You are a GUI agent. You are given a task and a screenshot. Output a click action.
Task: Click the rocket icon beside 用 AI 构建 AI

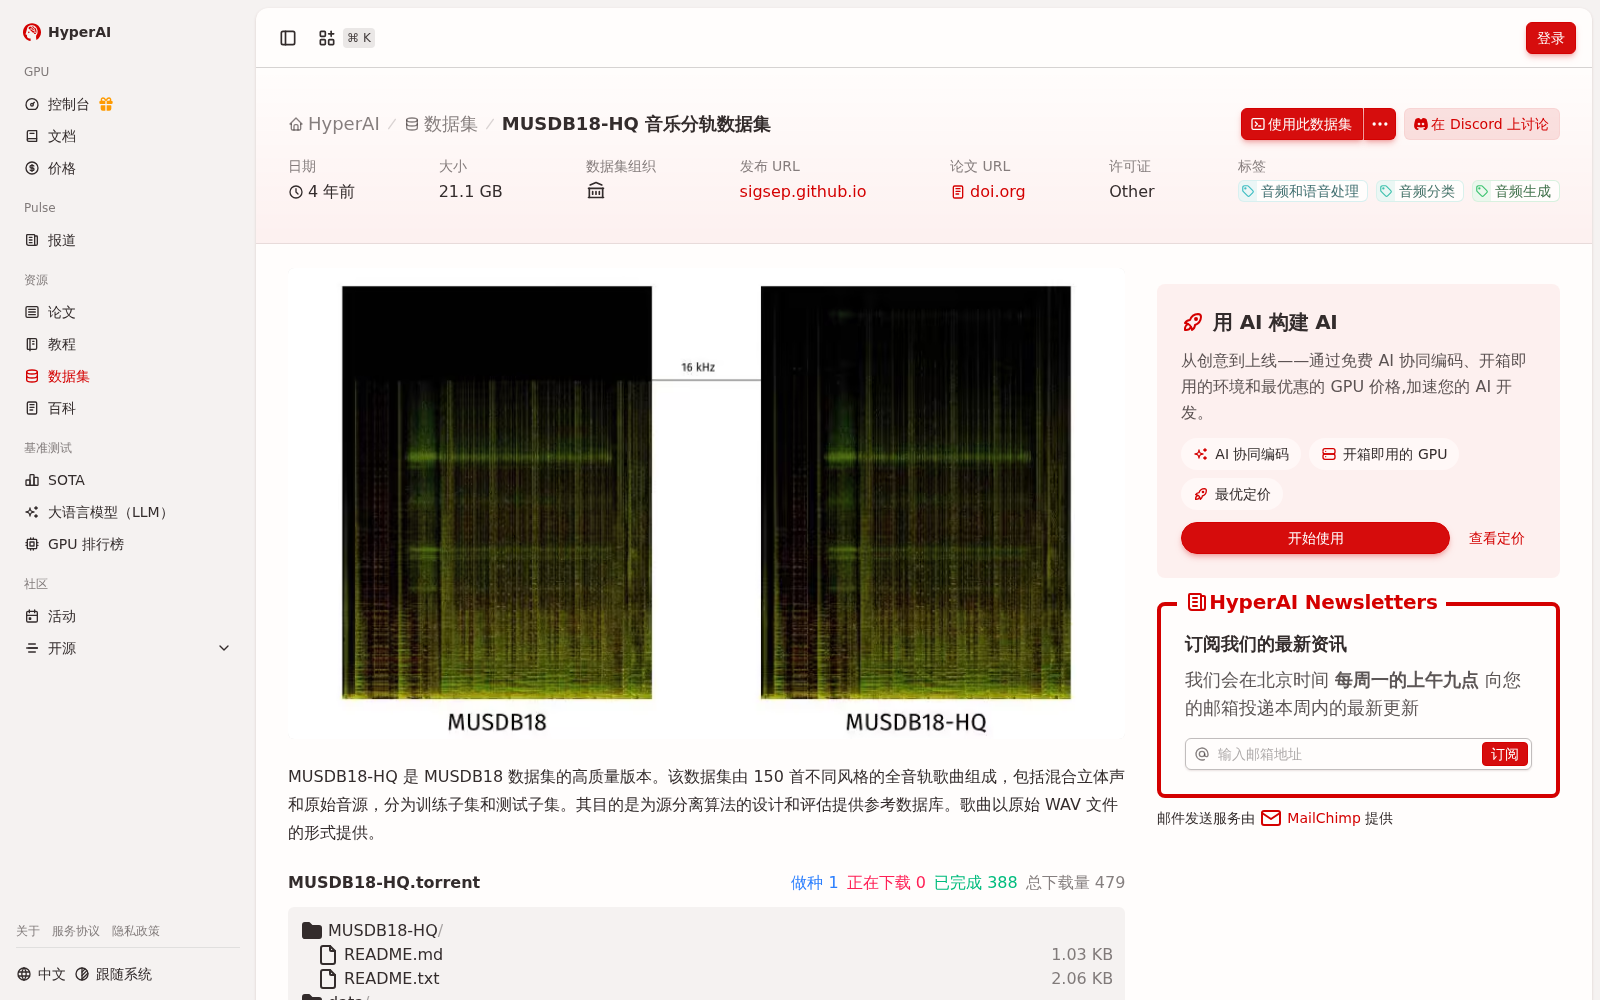(1192, 322)
